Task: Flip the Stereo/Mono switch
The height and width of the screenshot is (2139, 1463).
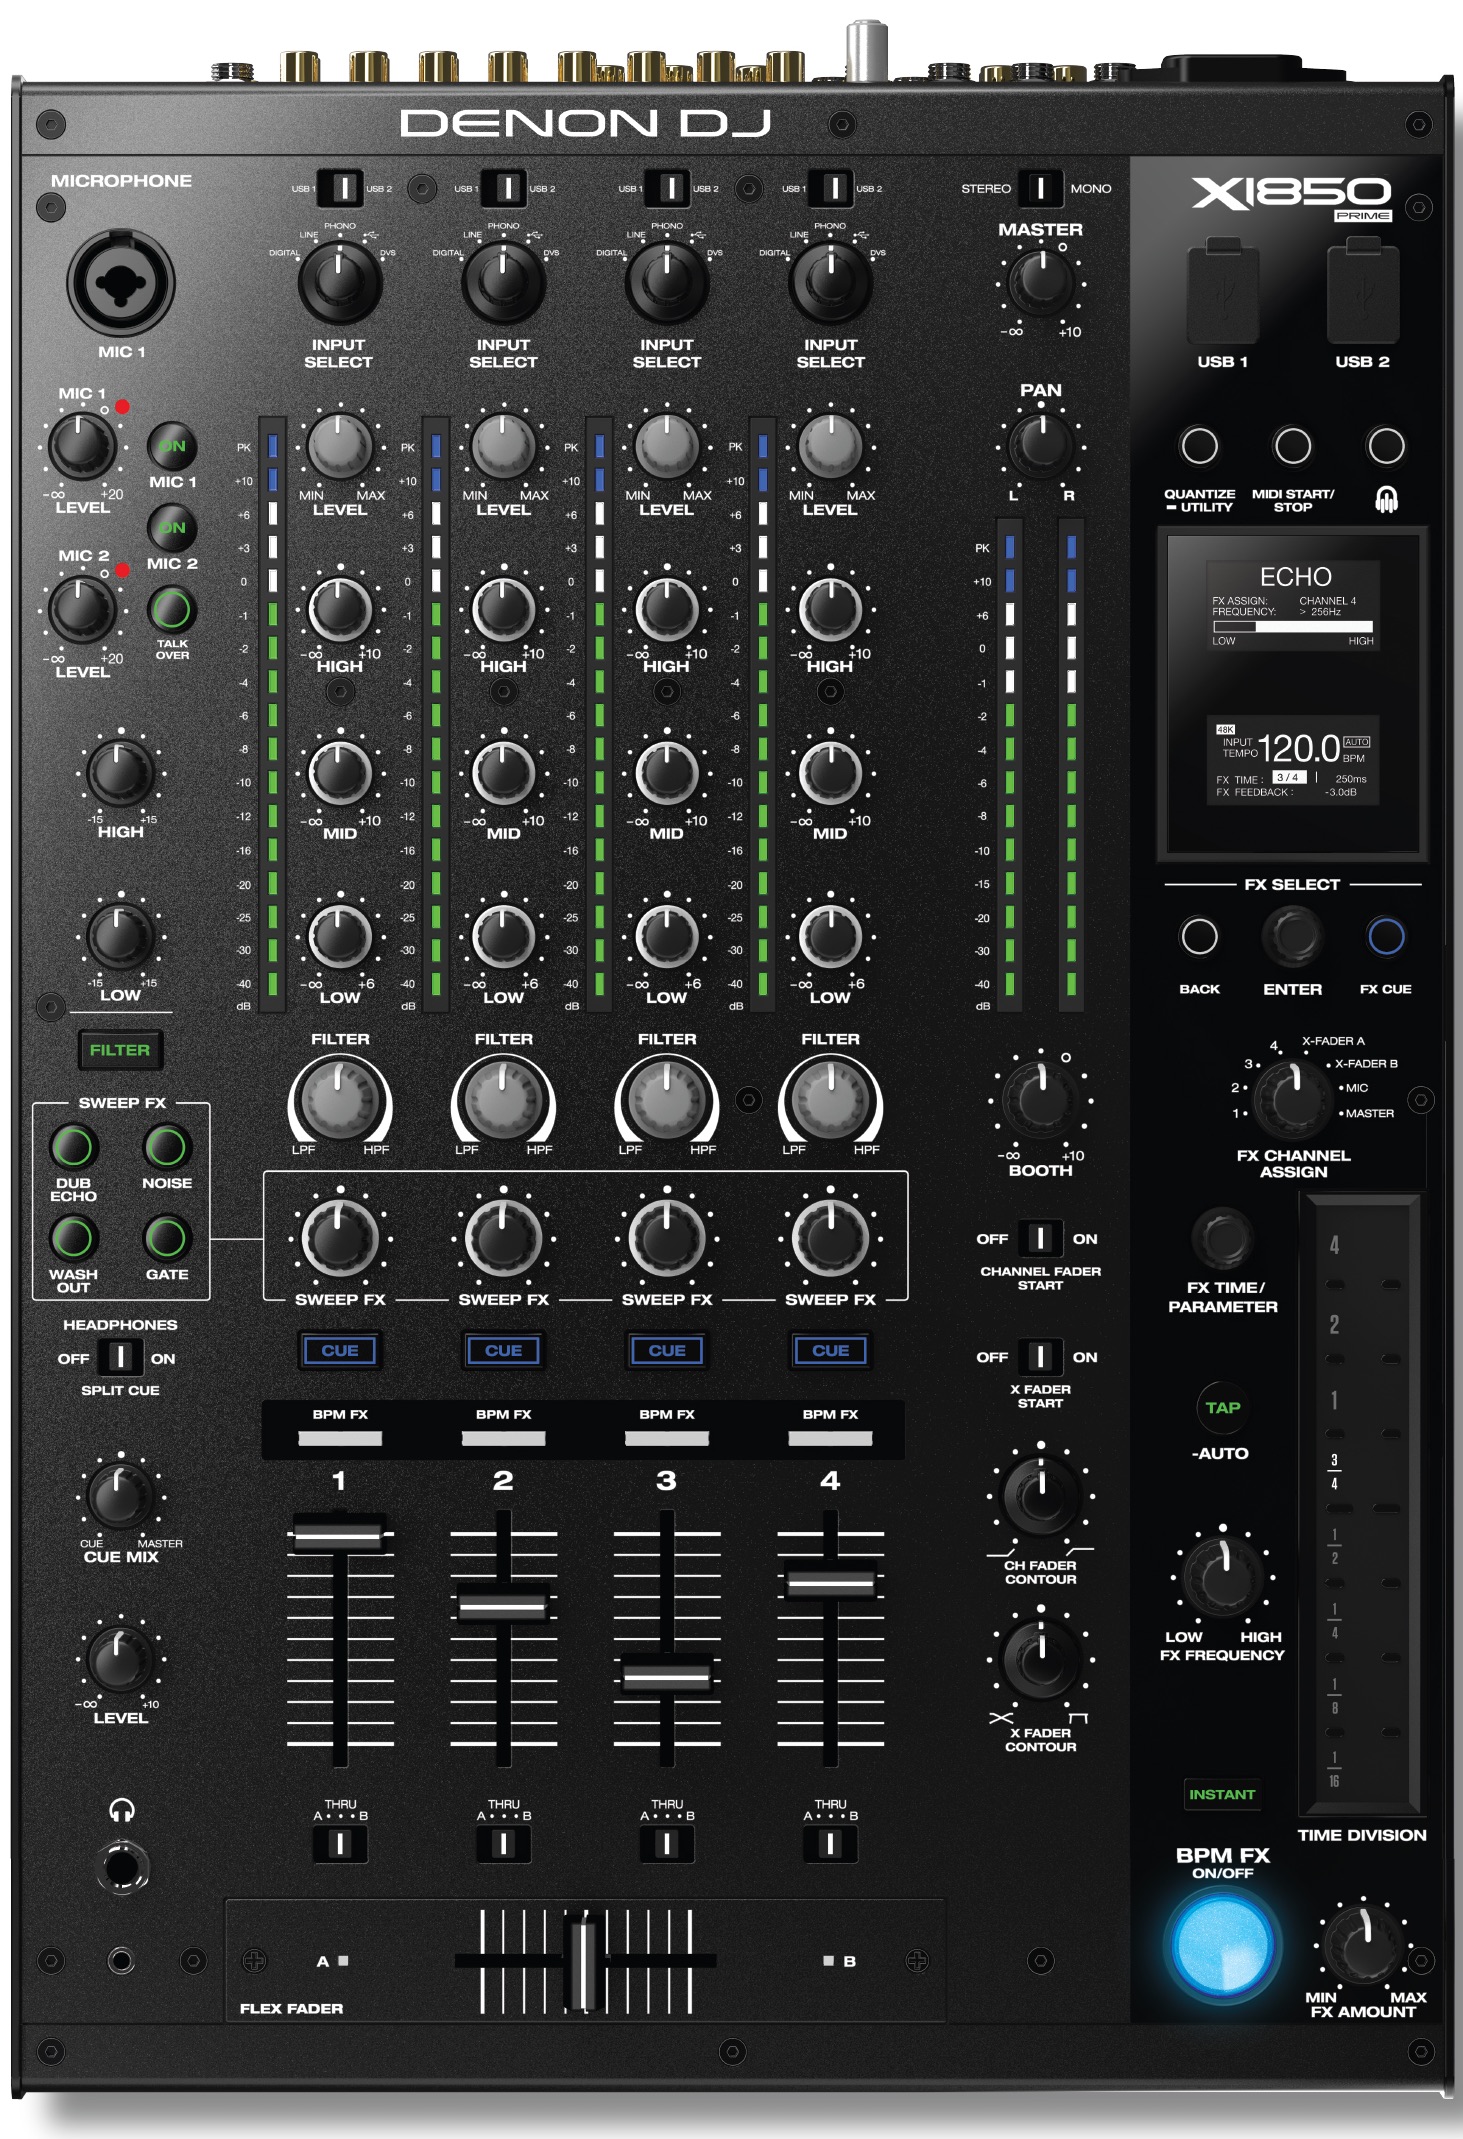Action: pyautogui.click(x=1040, y=188)
